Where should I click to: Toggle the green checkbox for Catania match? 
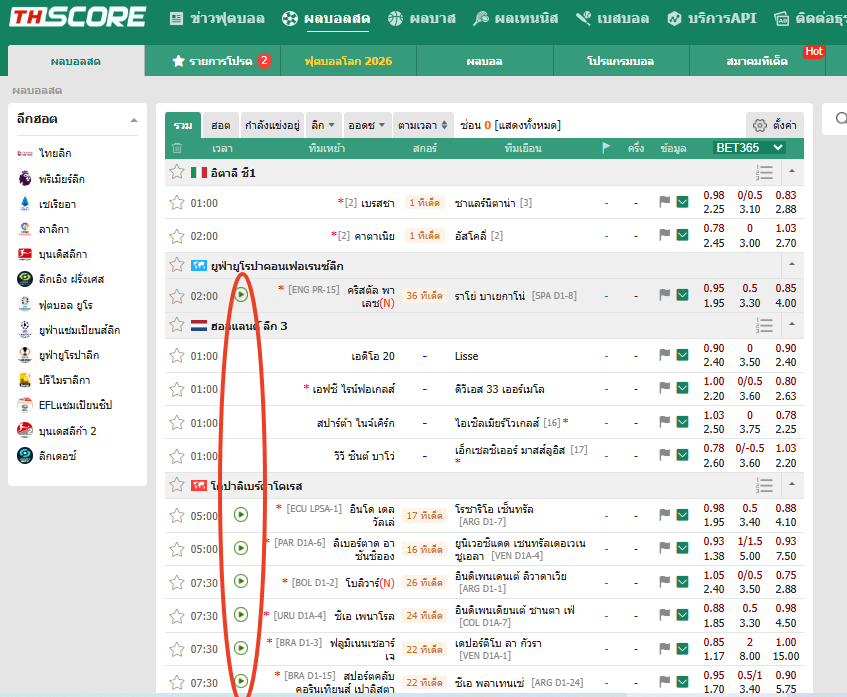pos(682,235)
